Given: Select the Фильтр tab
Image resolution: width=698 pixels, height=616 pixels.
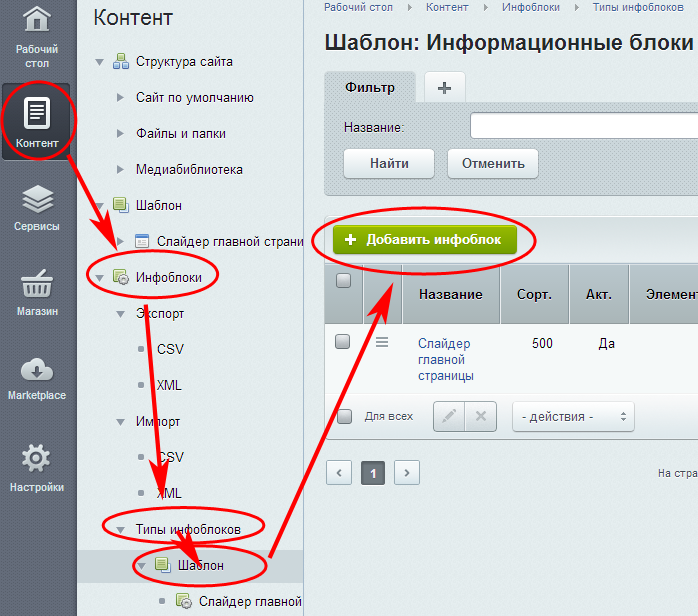Looking at the screenshot, I should coord(370,88).
